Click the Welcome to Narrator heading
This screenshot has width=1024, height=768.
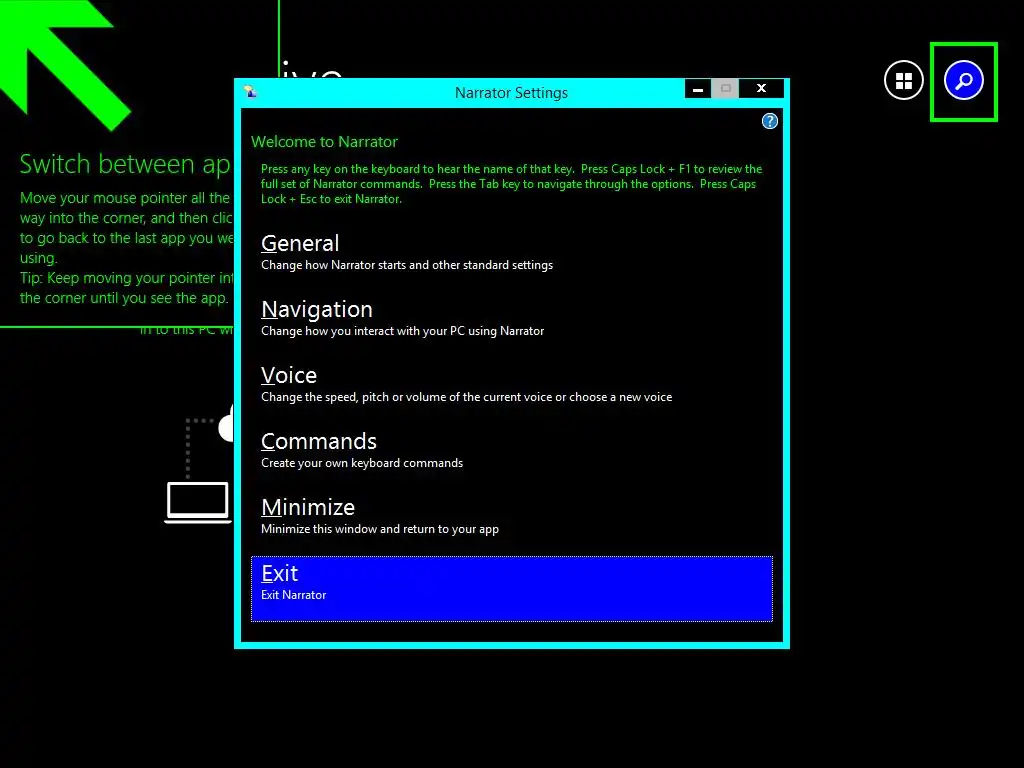click(324, 142)
